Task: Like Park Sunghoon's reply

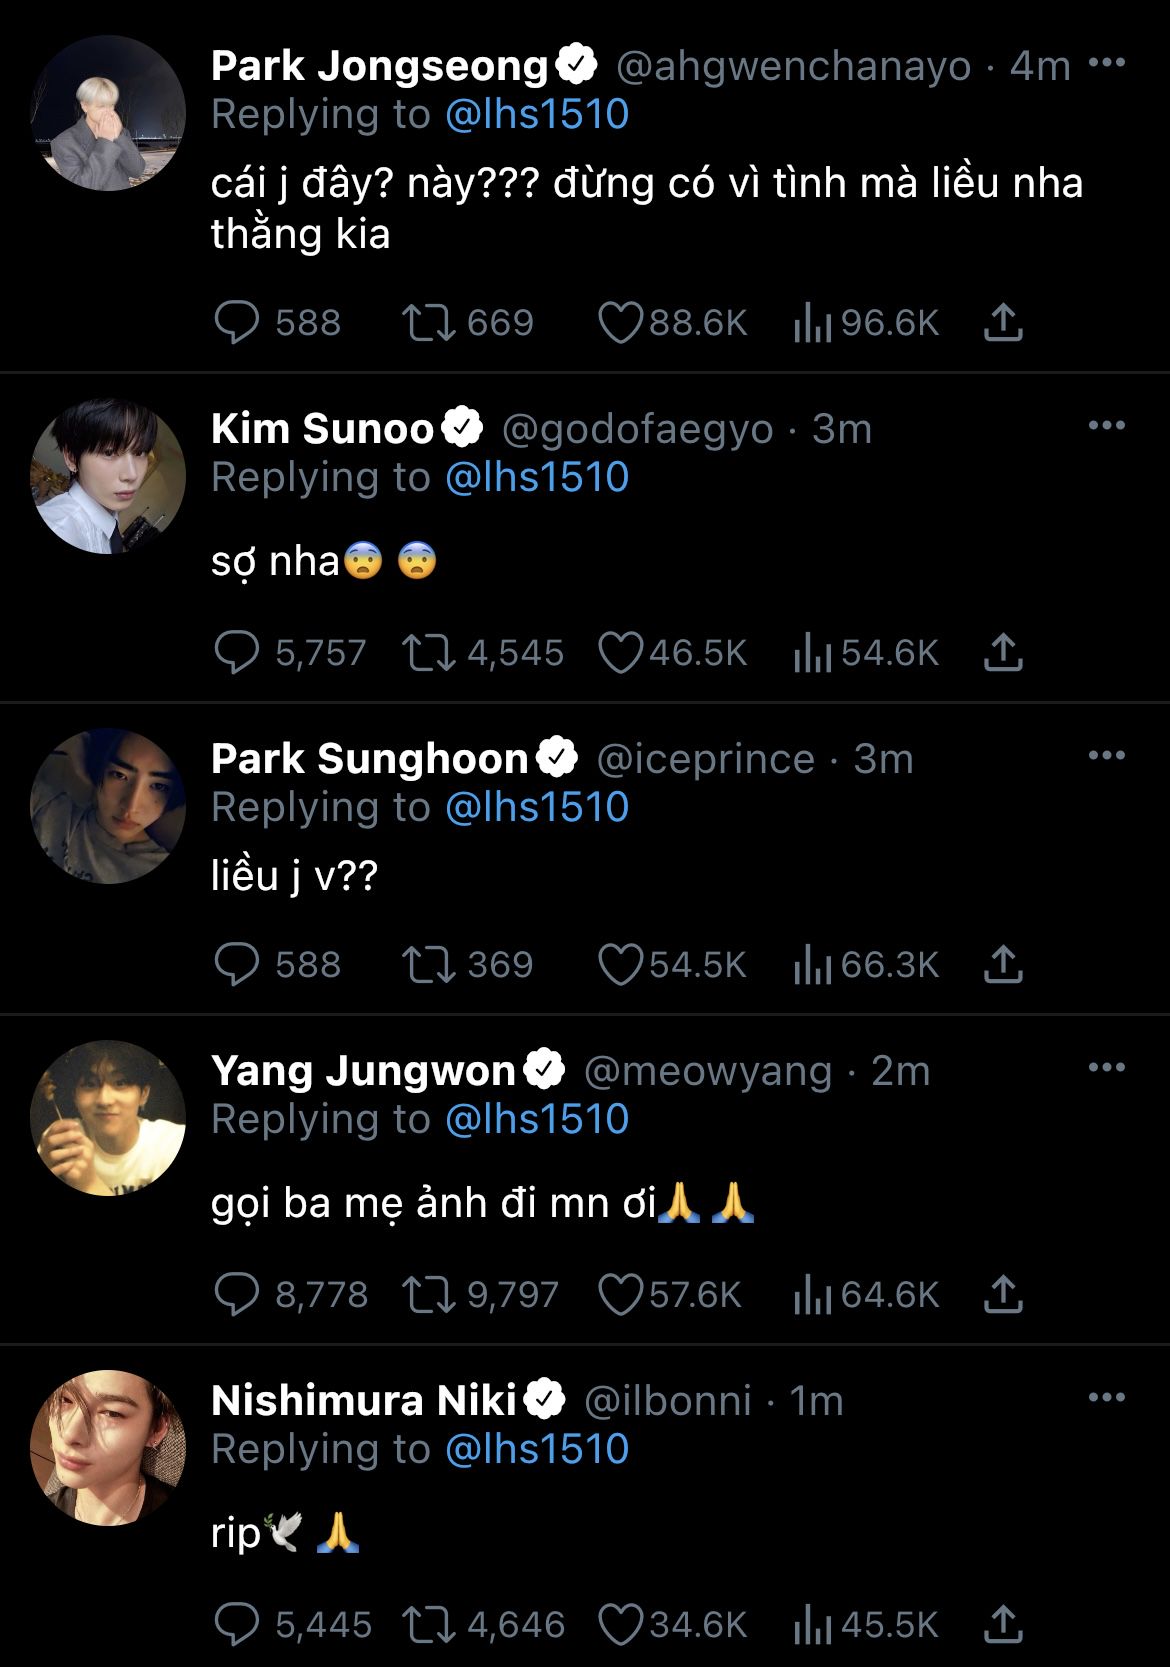Action: (x=619, y=965)
